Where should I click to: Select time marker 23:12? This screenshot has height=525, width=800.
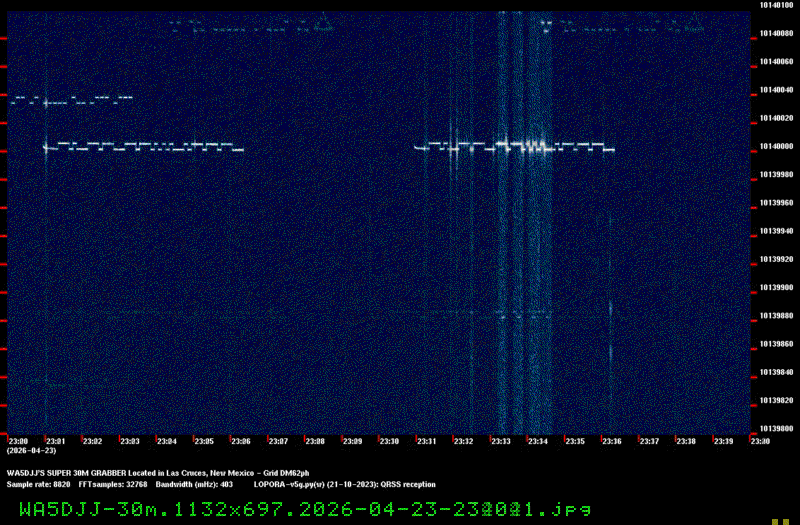tap(463, 441)
